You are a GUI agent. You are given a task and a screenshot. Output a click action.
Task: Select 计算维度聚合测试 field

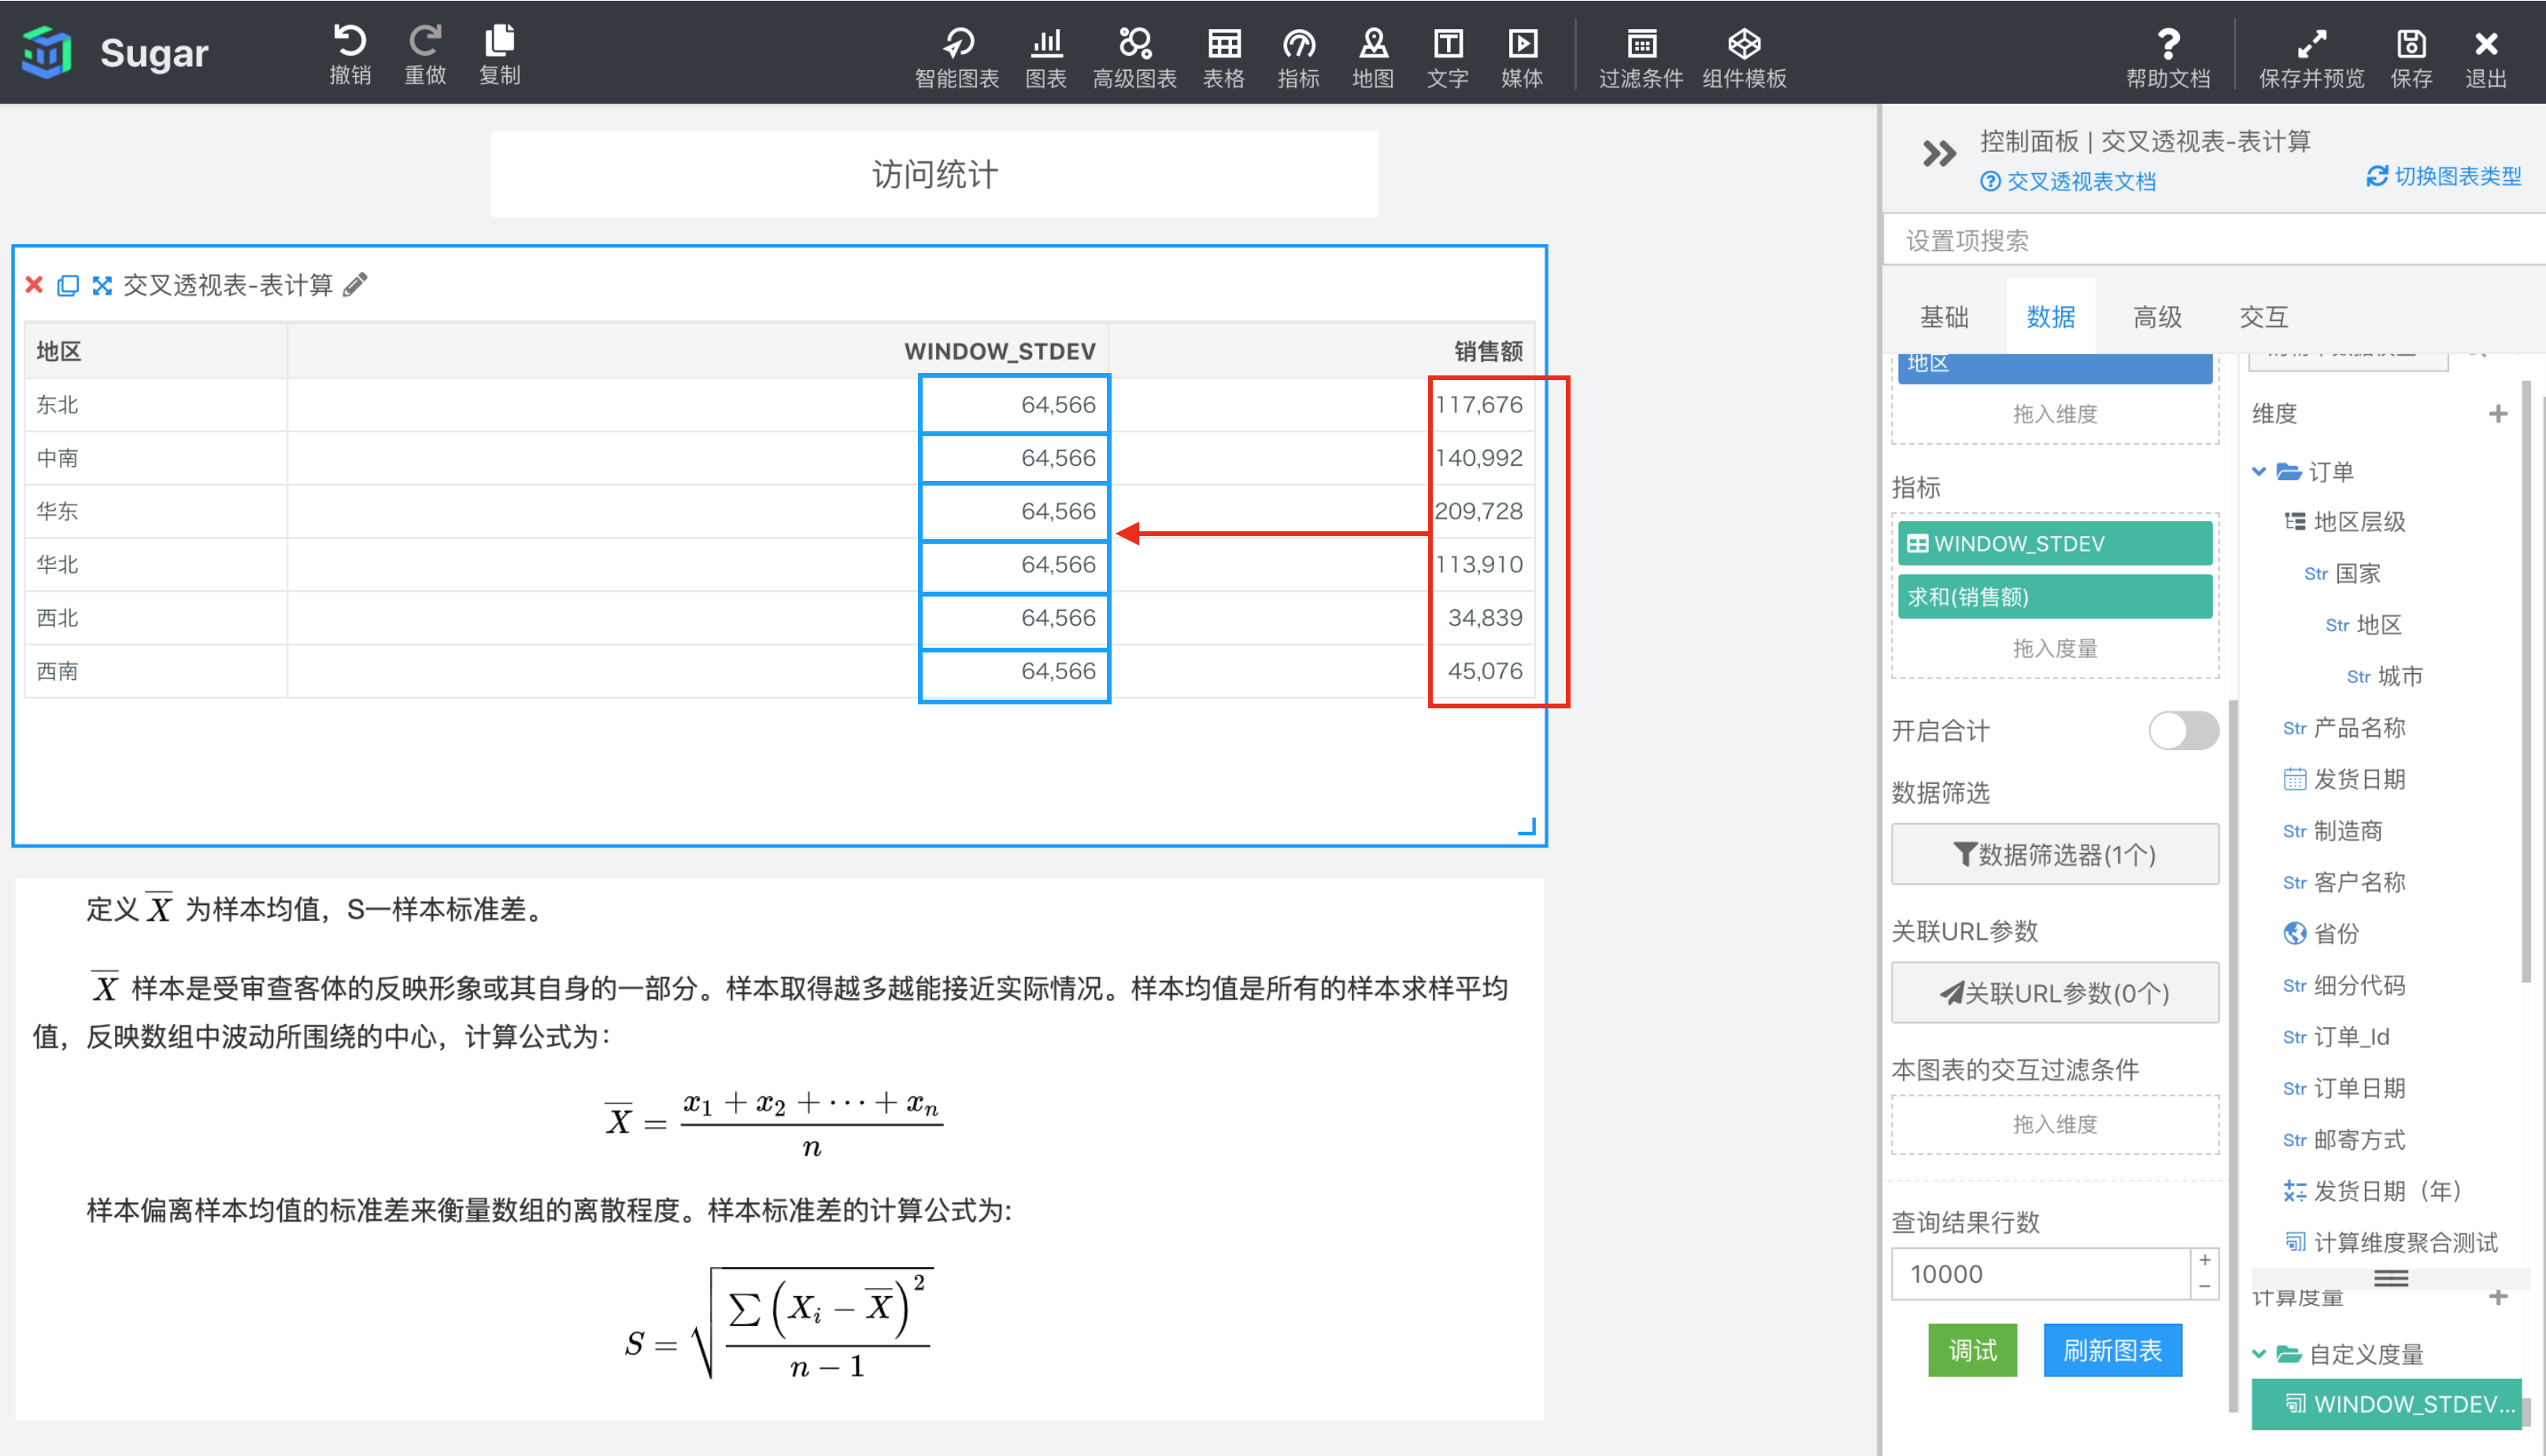coord(2390,1242)
